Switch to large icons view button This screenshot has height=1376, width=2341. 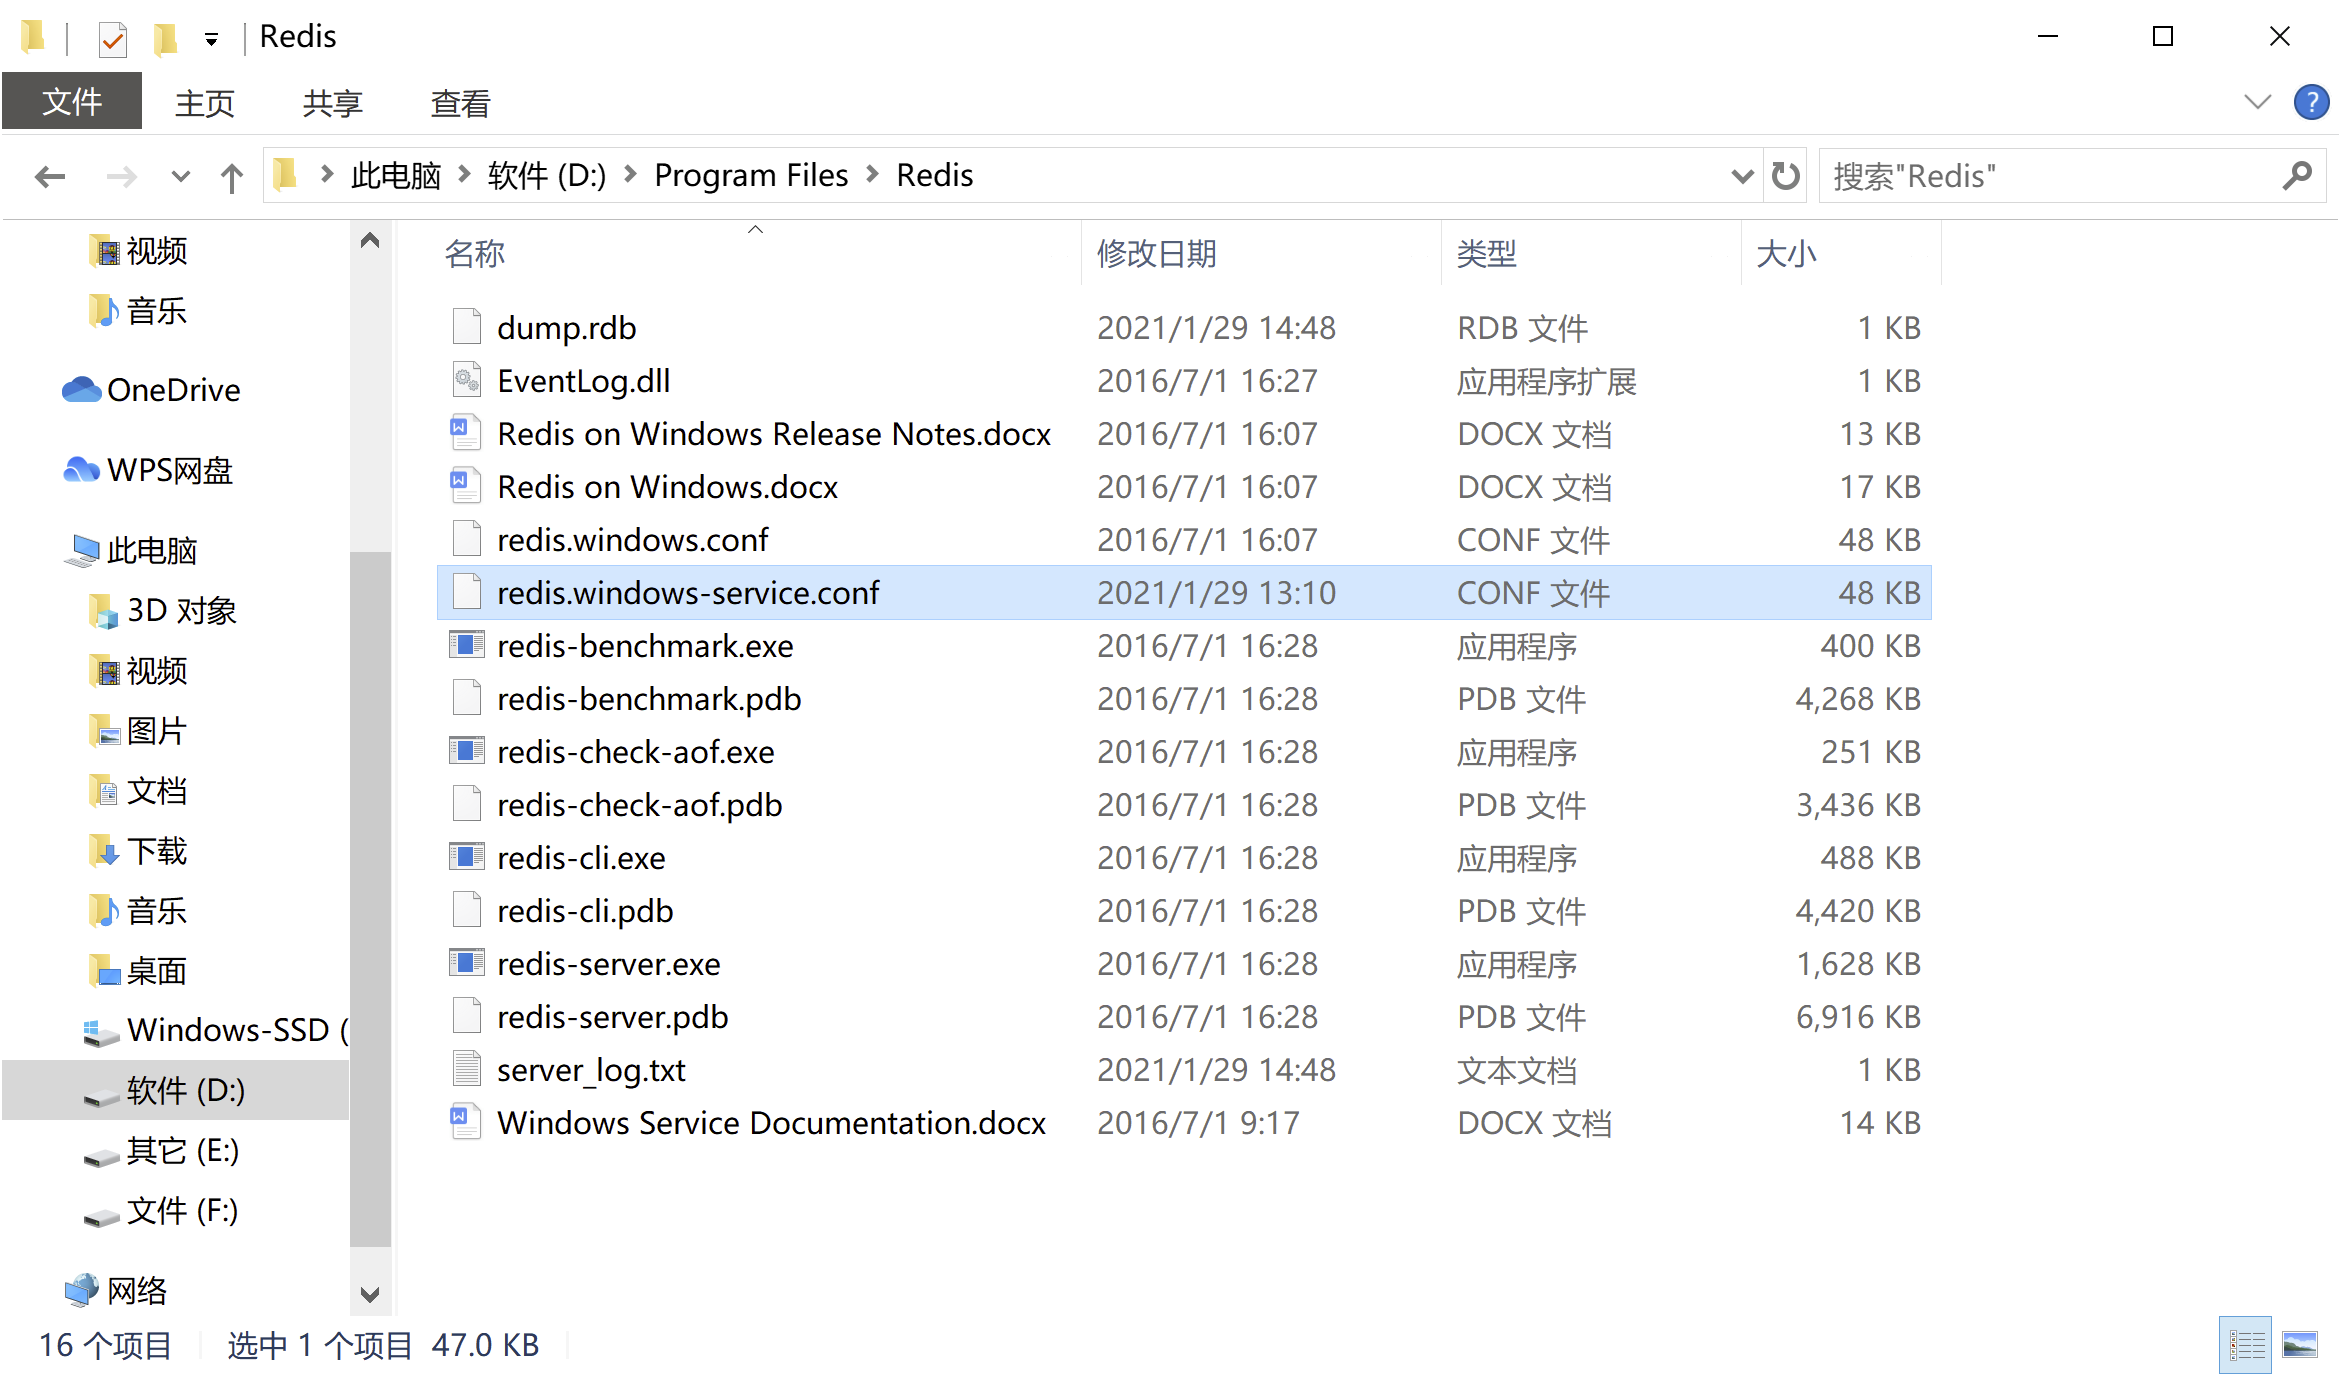pyautogui.click(x=2299, y=1345)
